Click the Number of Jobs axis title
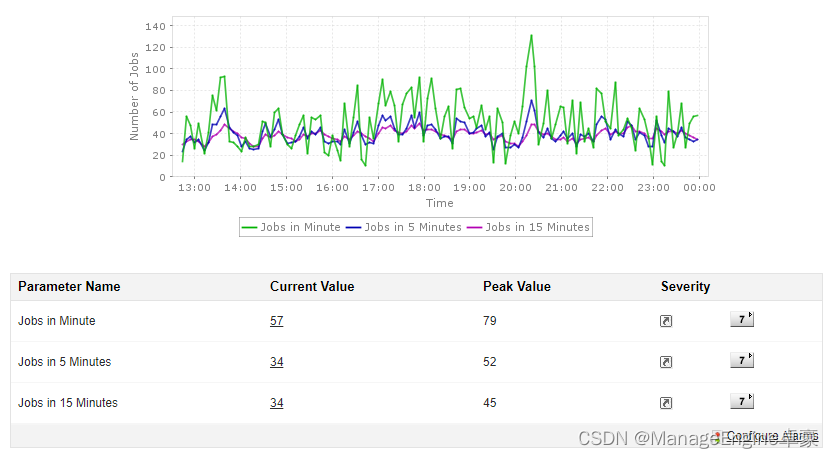Image resolution: width=833 pixels, height=458 pixels. tap(134, 96)
